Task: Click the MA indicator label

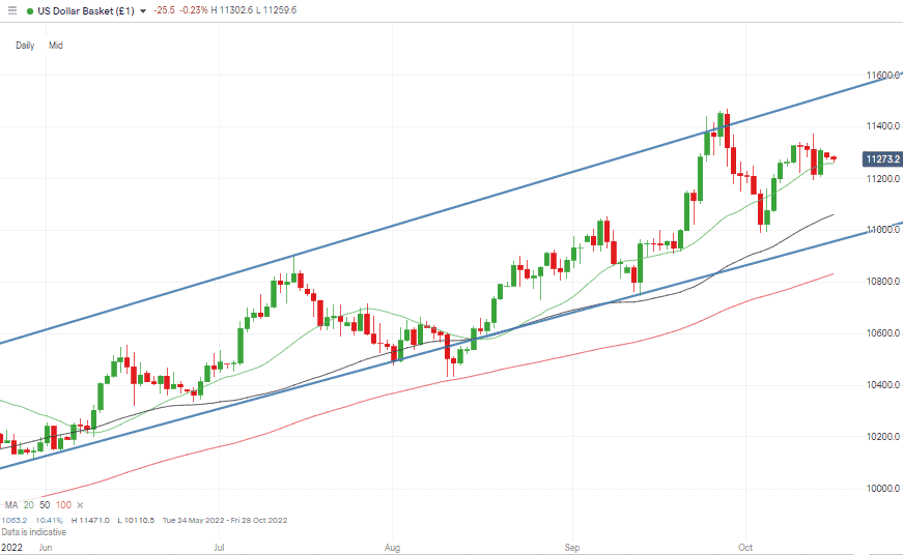Action: coord(12,505)
